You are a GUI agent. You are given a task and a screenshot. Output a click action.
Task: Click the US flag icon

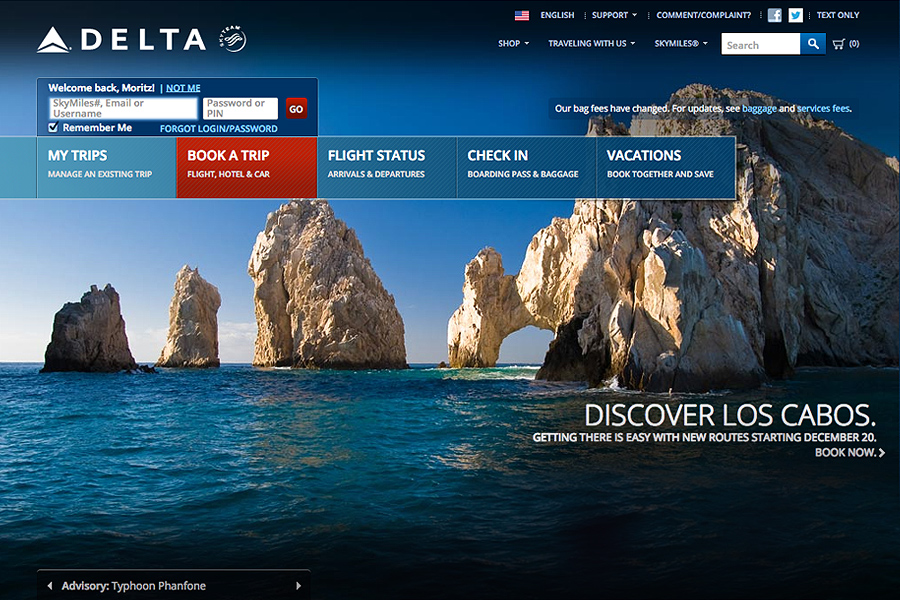click(x=522, y=16)
